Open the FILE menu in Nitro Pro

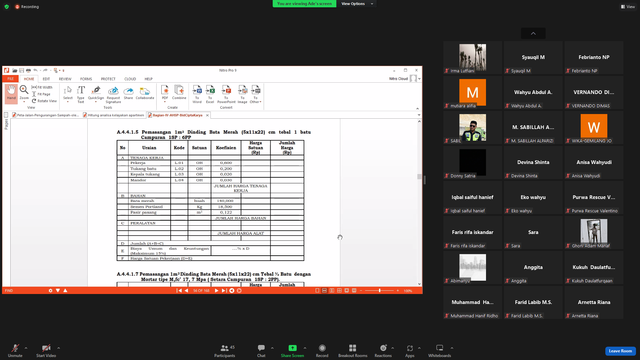click(11, 79)
